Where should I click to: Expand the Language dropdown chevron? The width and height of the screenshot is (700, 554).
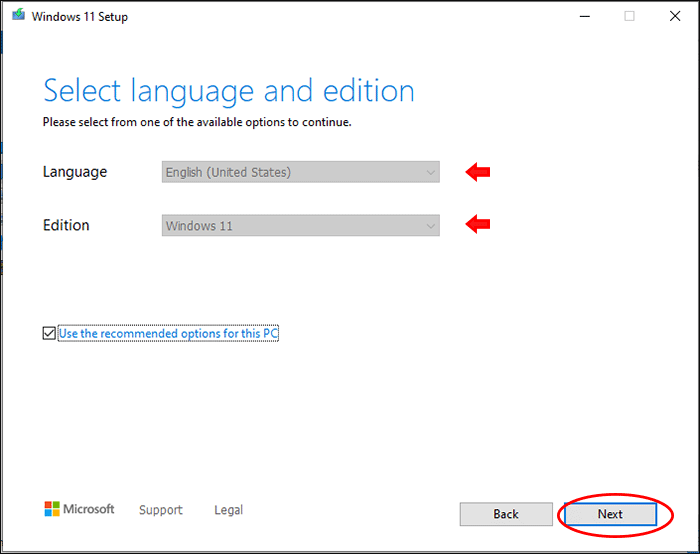(431, 172)
